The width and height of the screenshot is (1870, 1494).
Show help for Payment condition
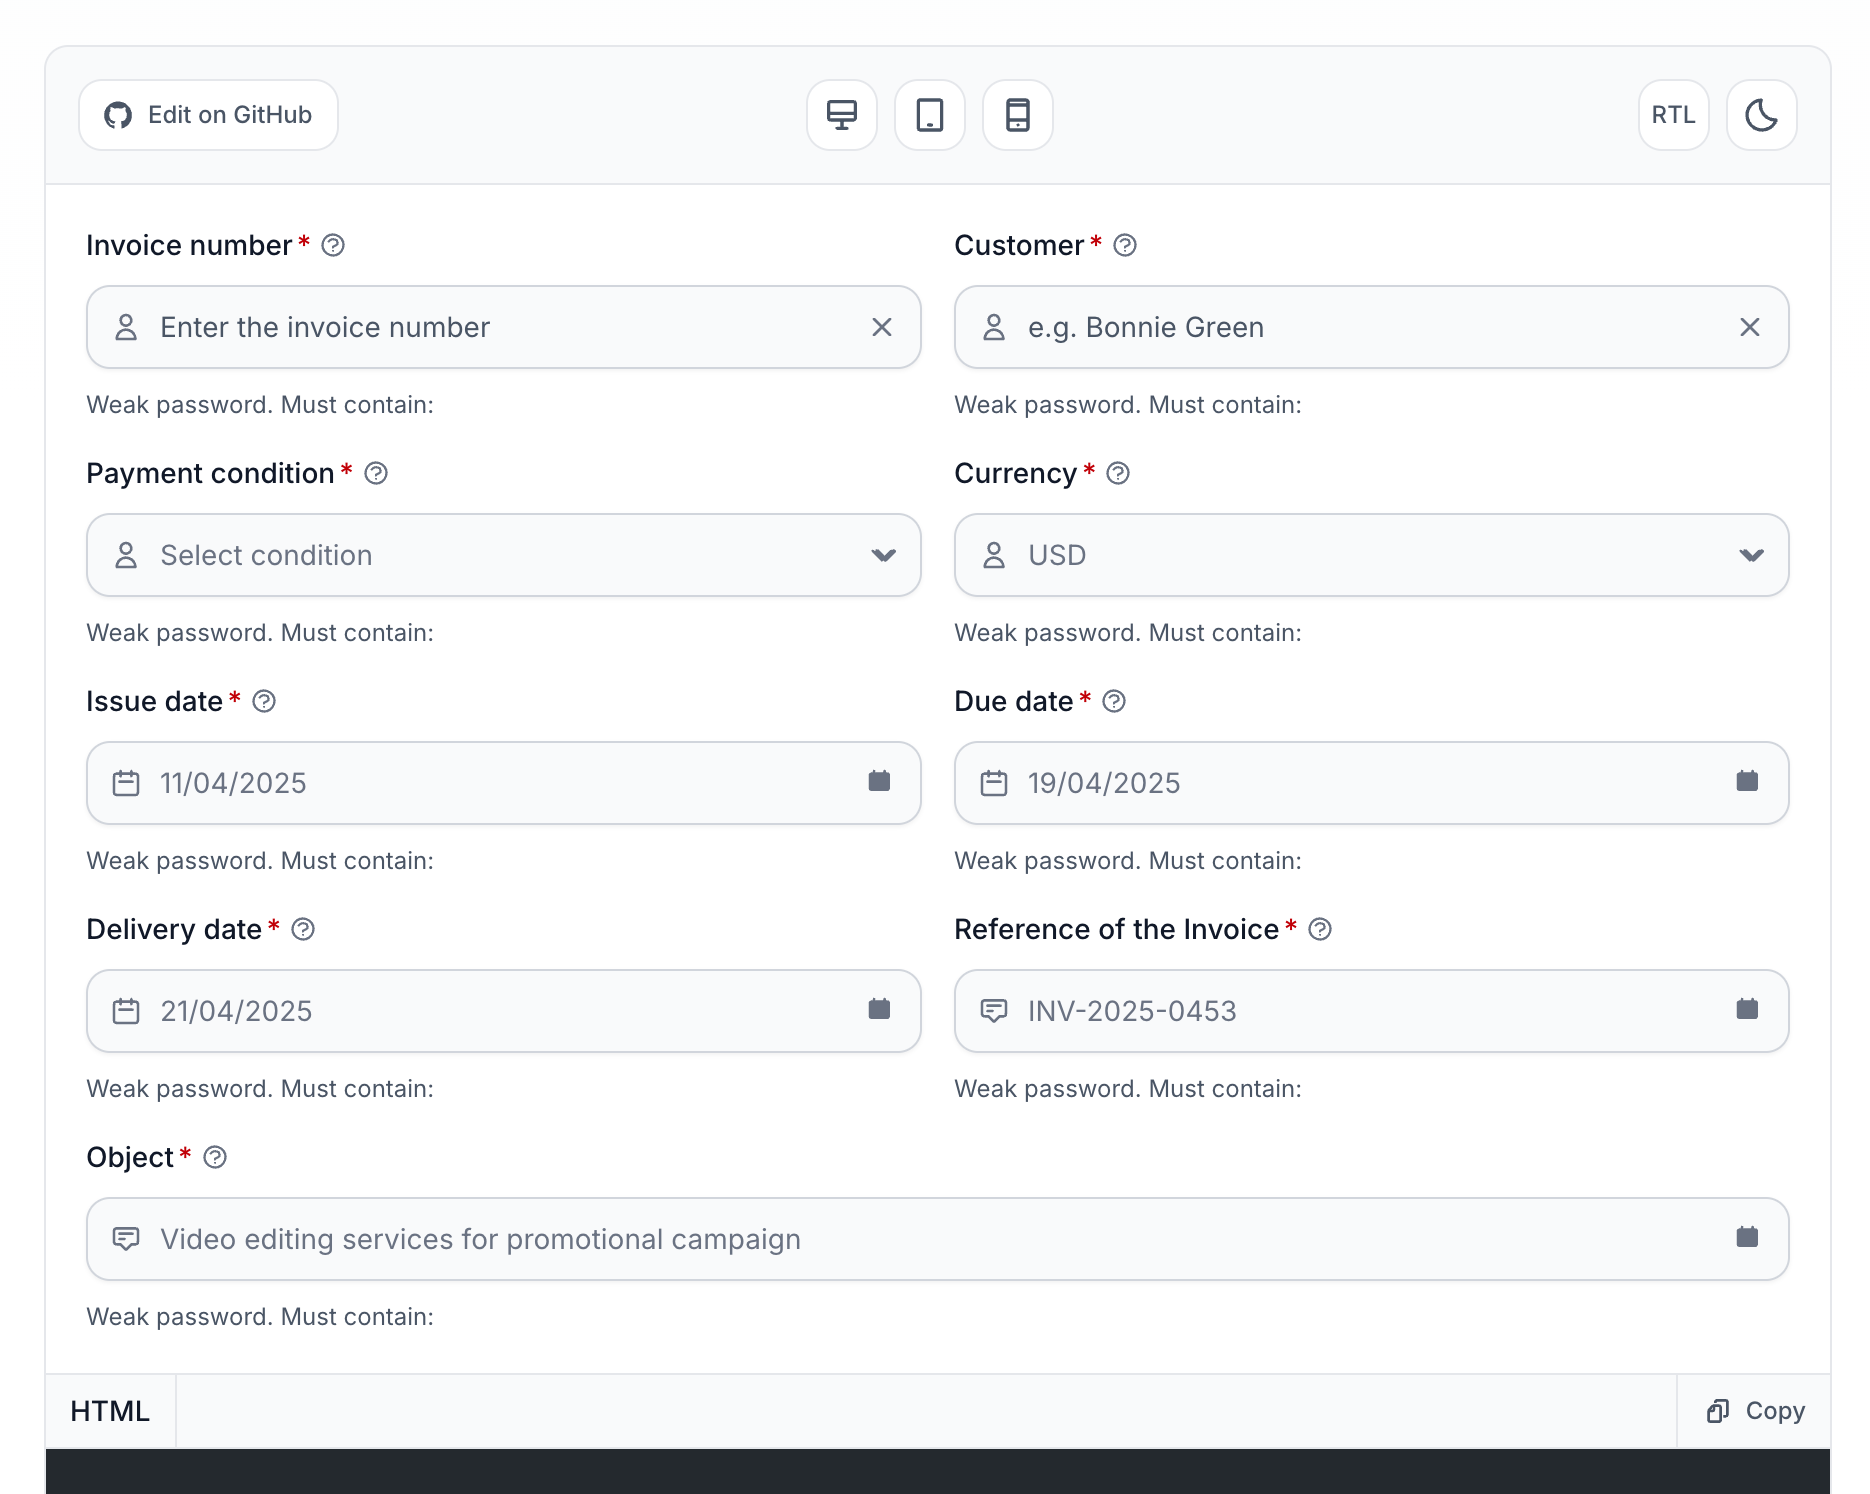click(376, 473)
